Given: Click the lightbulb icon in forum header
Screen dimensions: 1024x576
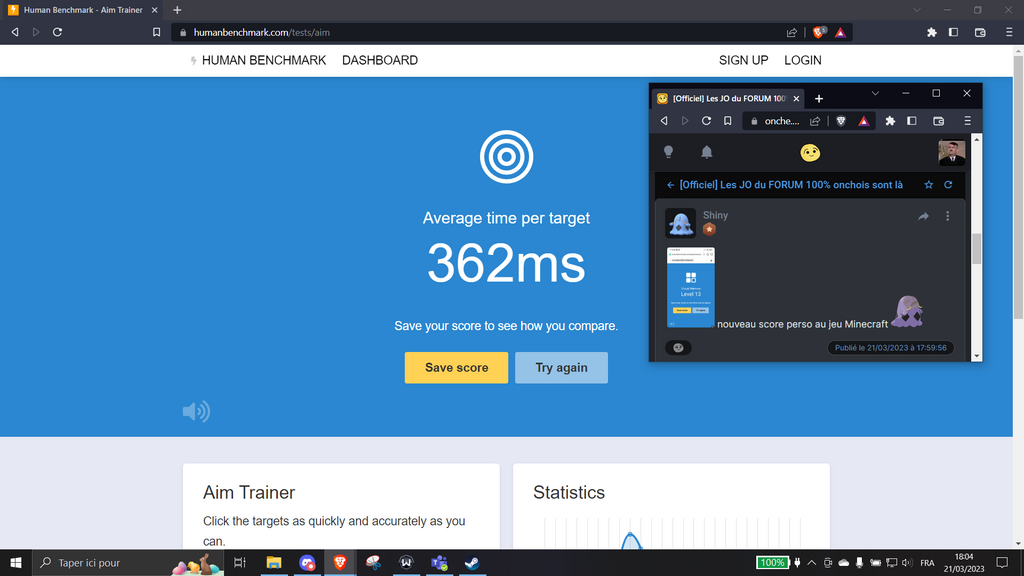Looking at the screenshot, I should pyautogui.click(x=668, y=152).
